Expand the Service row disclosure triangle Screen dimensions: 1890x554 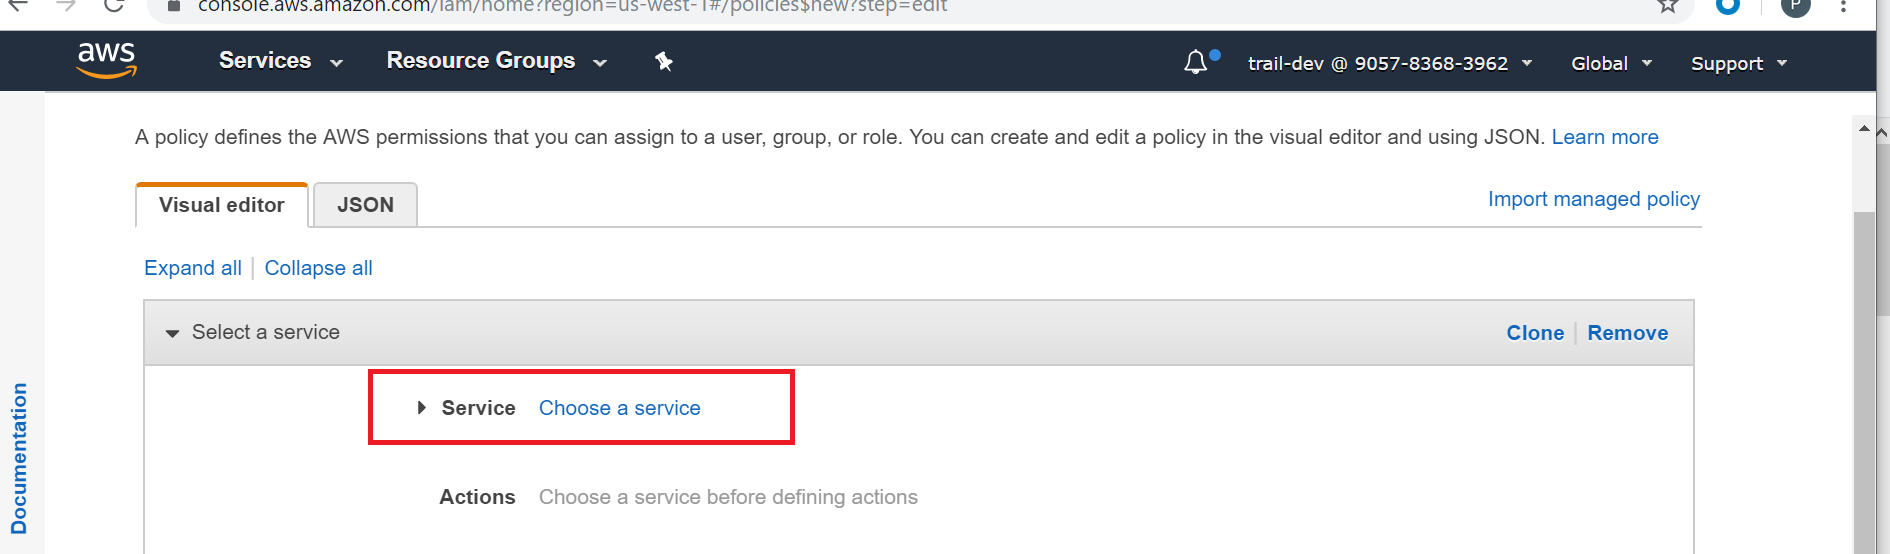point(422,408)
